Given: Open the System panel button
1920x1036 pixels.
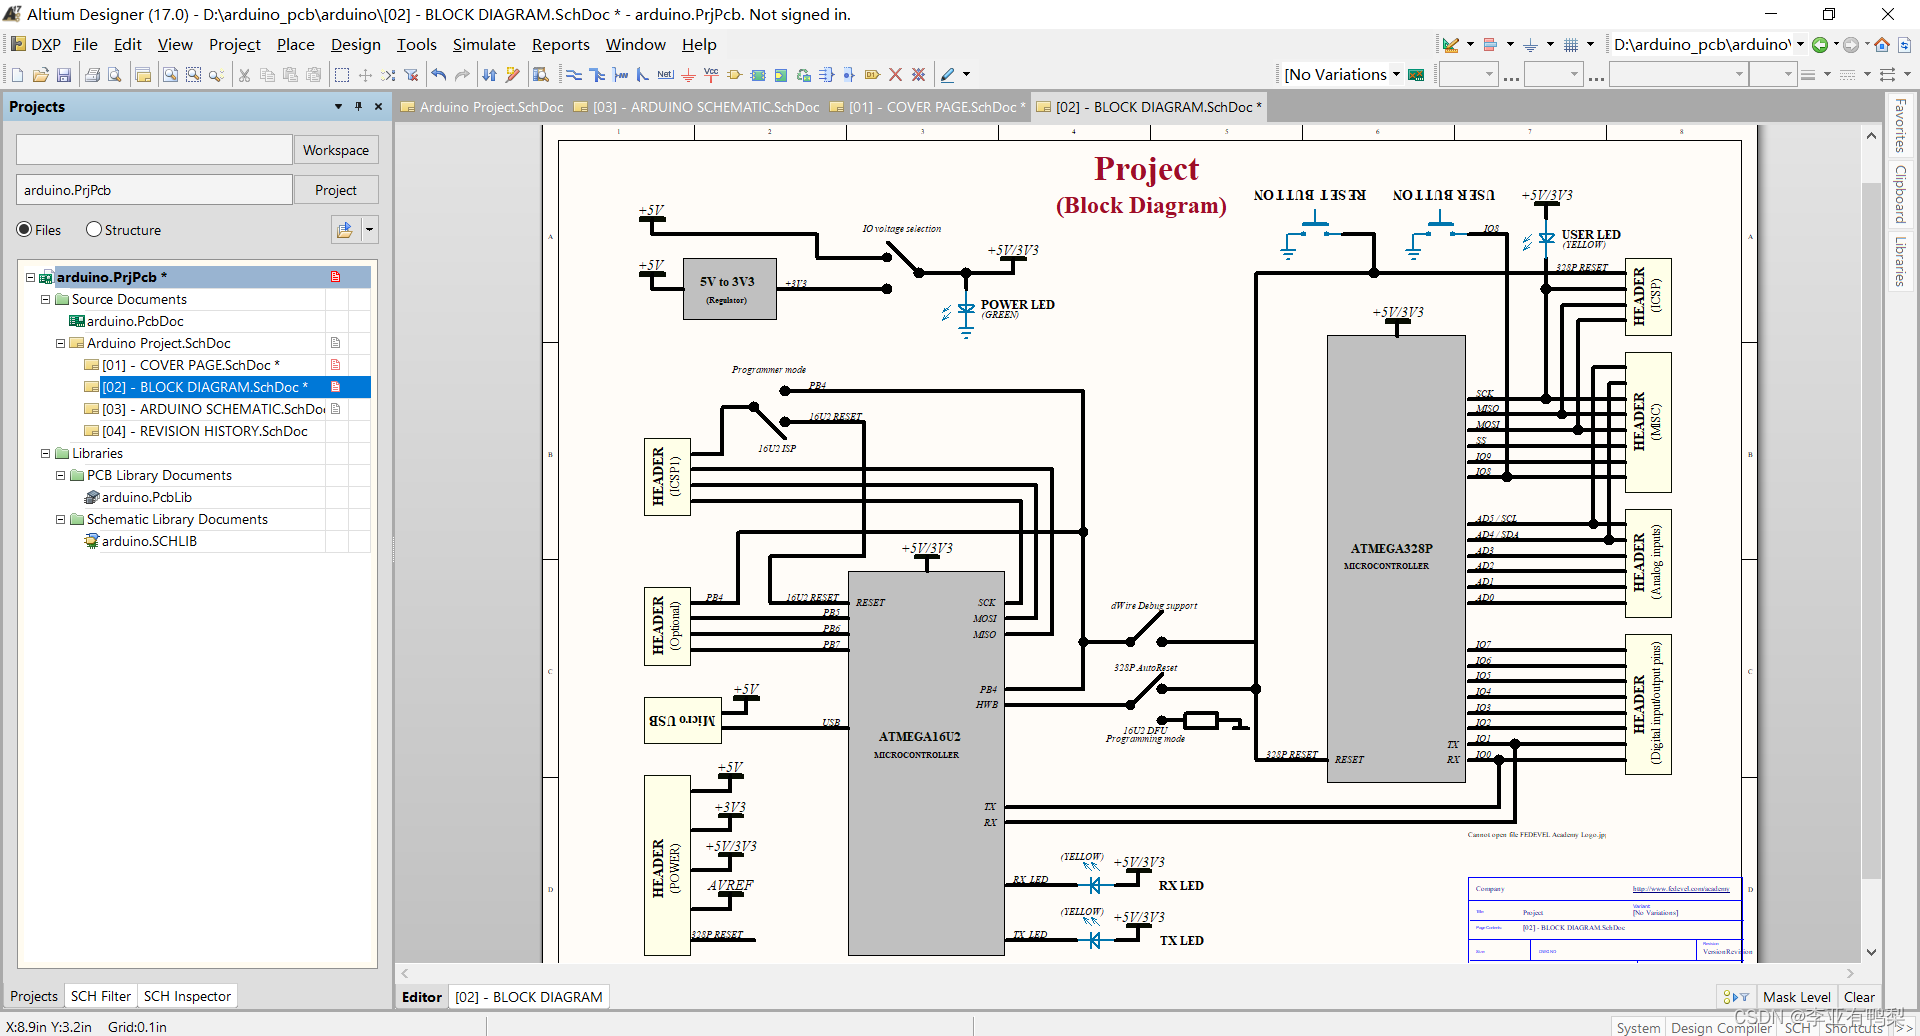Looking at the screenshot, I should (x=1638, y=1027).
